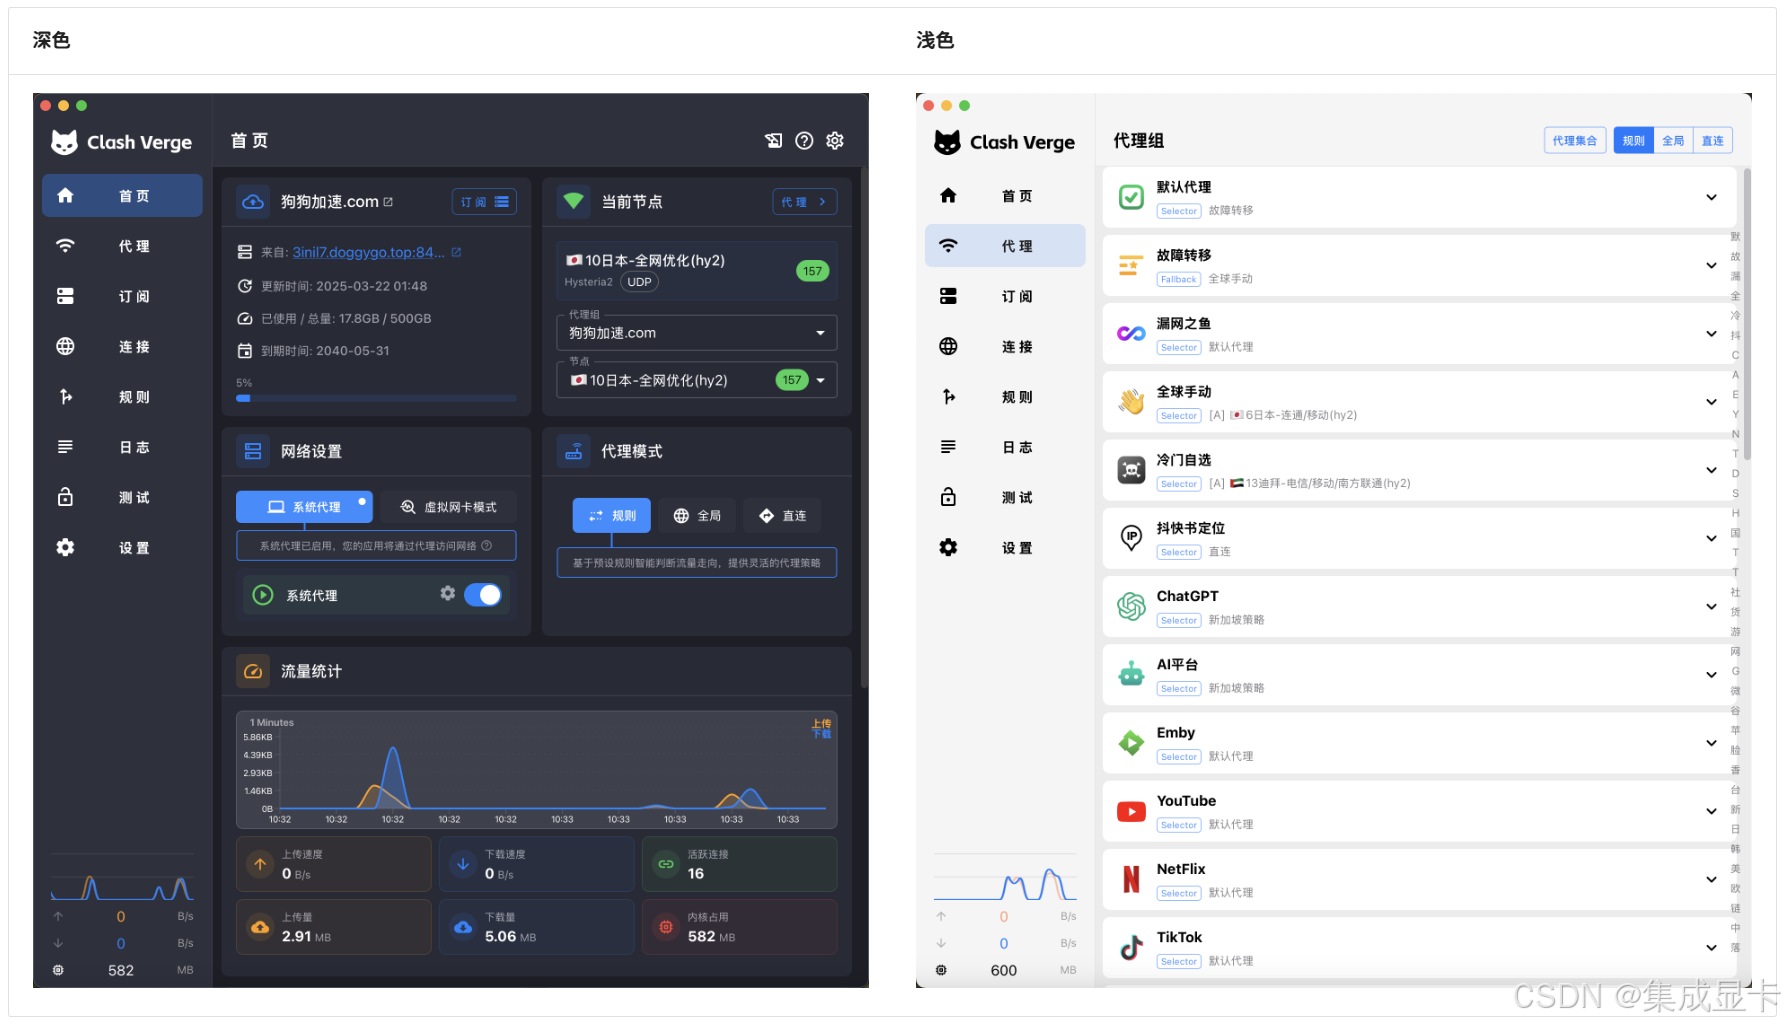The width and height of the screenshot is (1785, 1026).
Task: Click the system proxy gear settings icon
Action: pyautogui.click(x=447, y=594)
